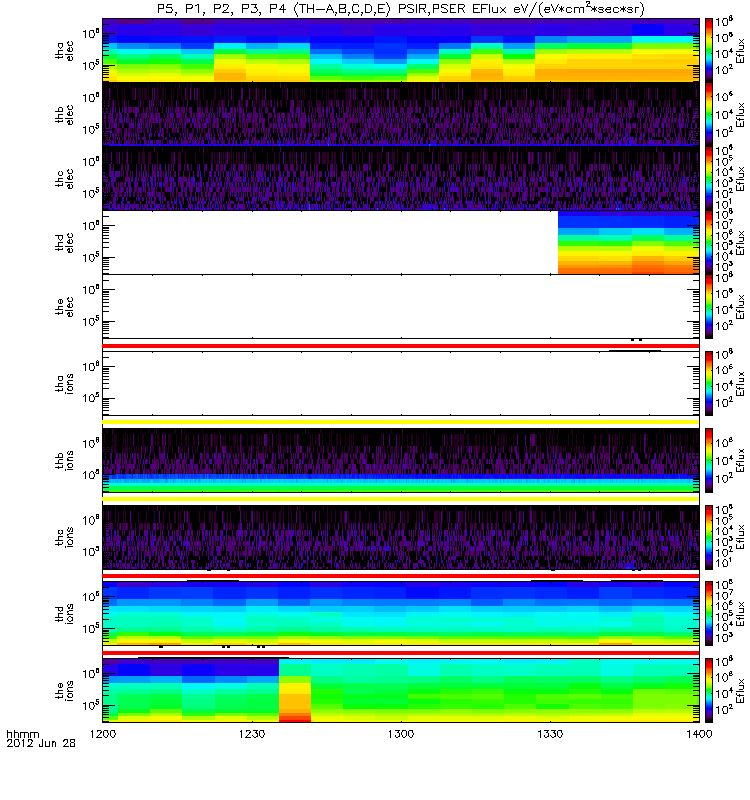
Task: Click the color bar beside tha ions panel
Action: click(x=709, y=384)
